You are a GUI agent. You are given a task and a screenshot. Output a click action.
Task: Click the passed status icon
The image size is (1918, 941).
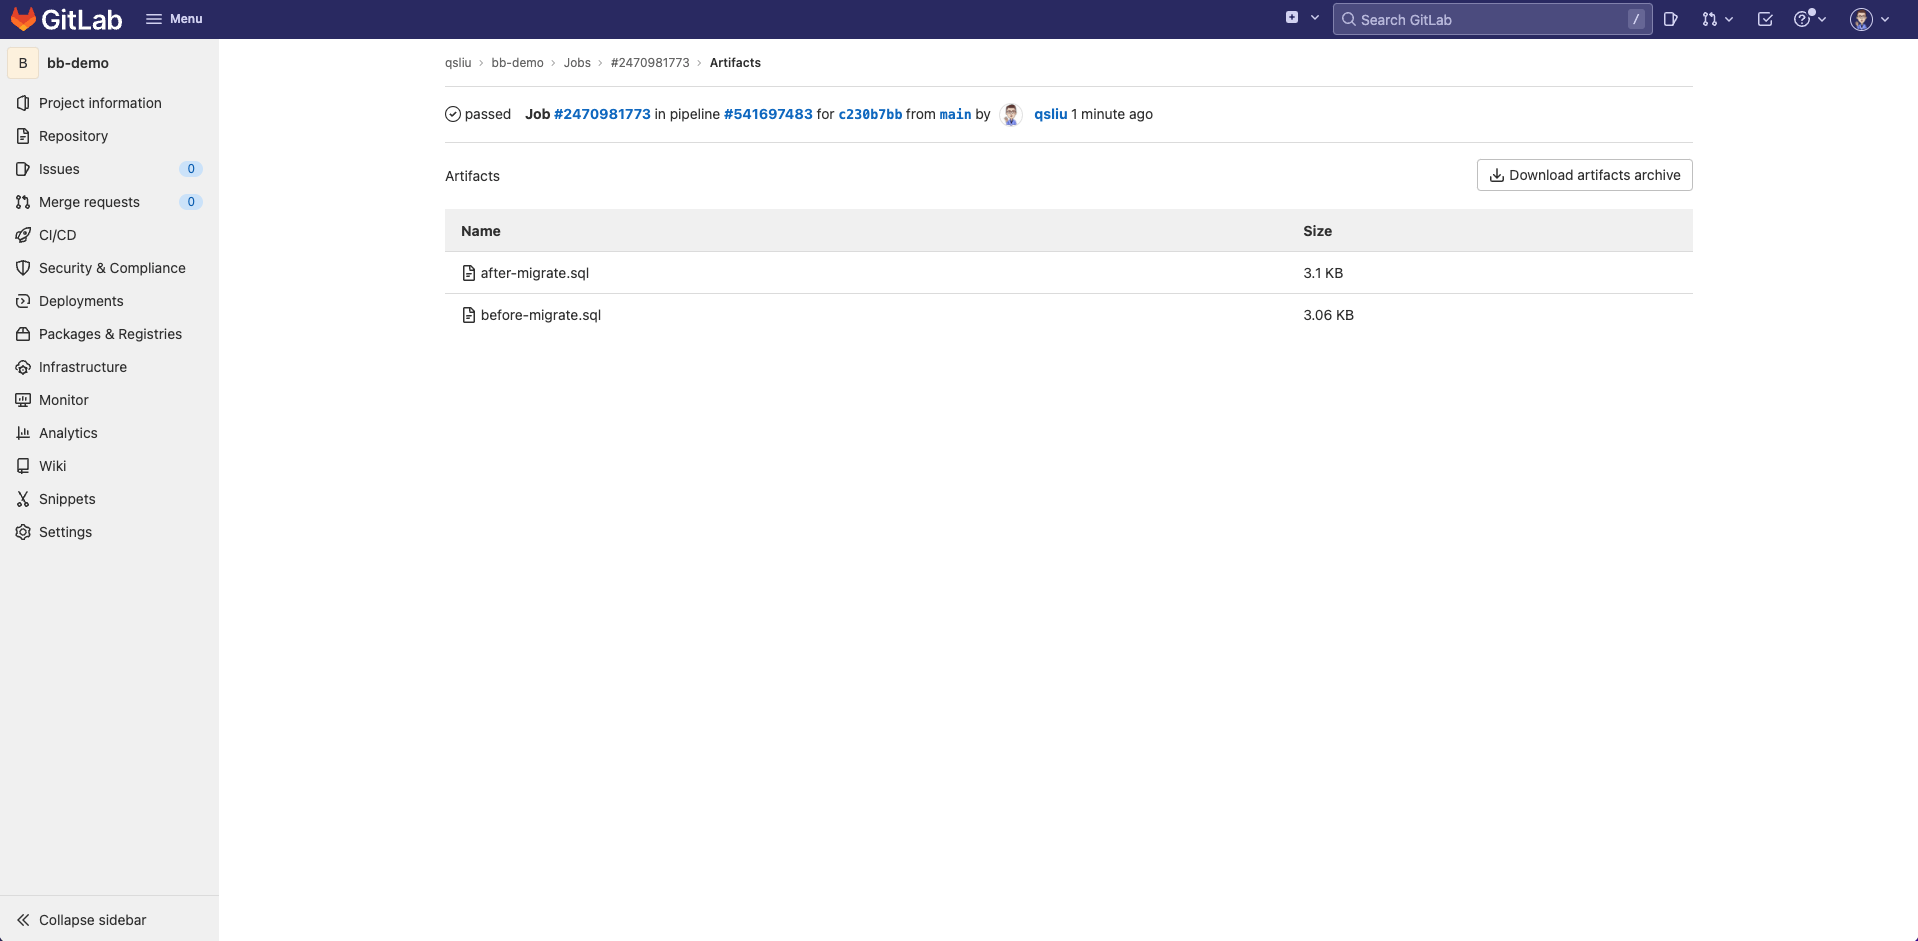click(x=453, y=114)
